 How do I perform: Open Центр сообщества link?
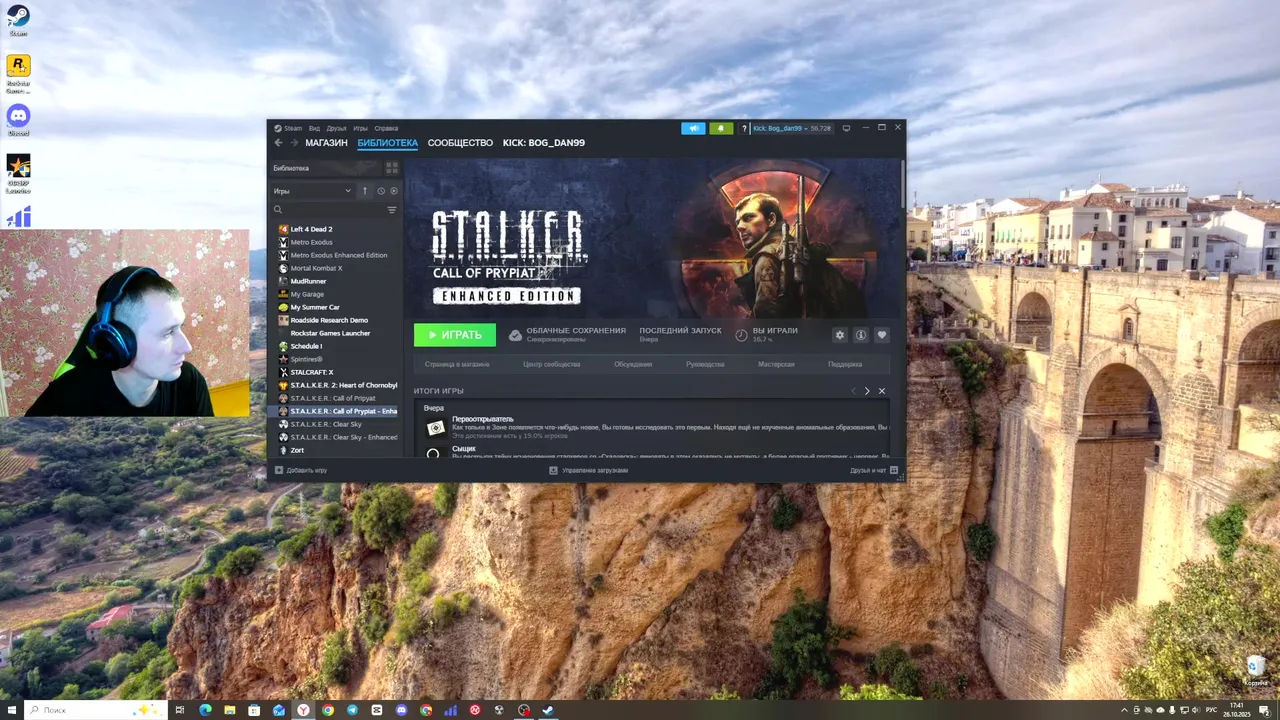point(551,364)
